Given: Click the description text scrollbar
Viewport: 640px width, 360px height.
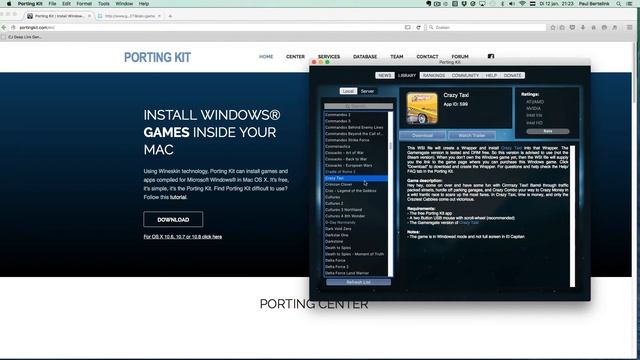Looking at the screenshot, I should pos(573,216).
